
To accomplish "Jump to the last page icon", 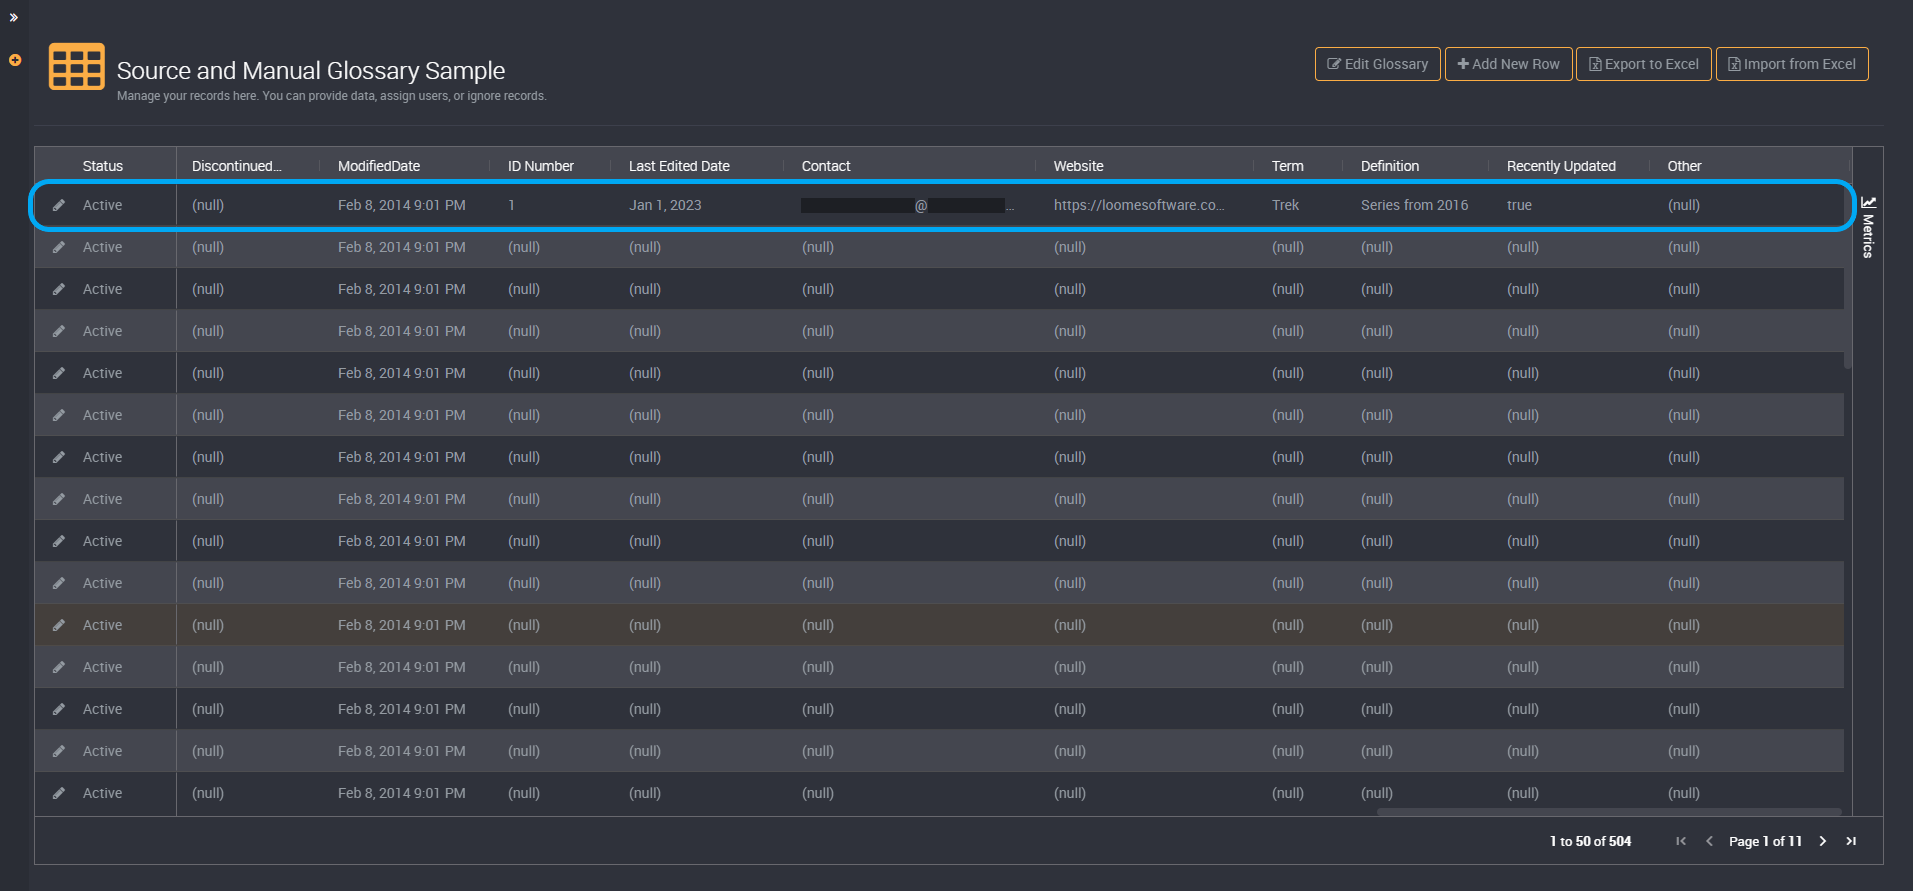I will 1851,841.
